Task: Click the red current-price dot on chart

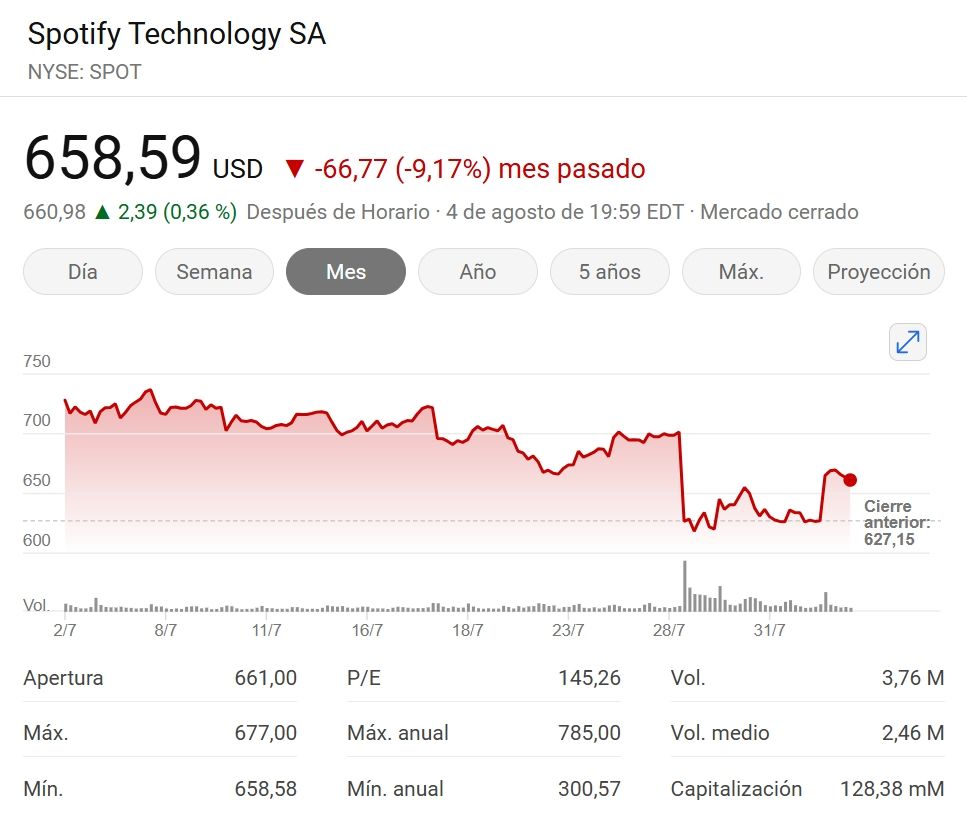Action: click(x=850, y=480)
